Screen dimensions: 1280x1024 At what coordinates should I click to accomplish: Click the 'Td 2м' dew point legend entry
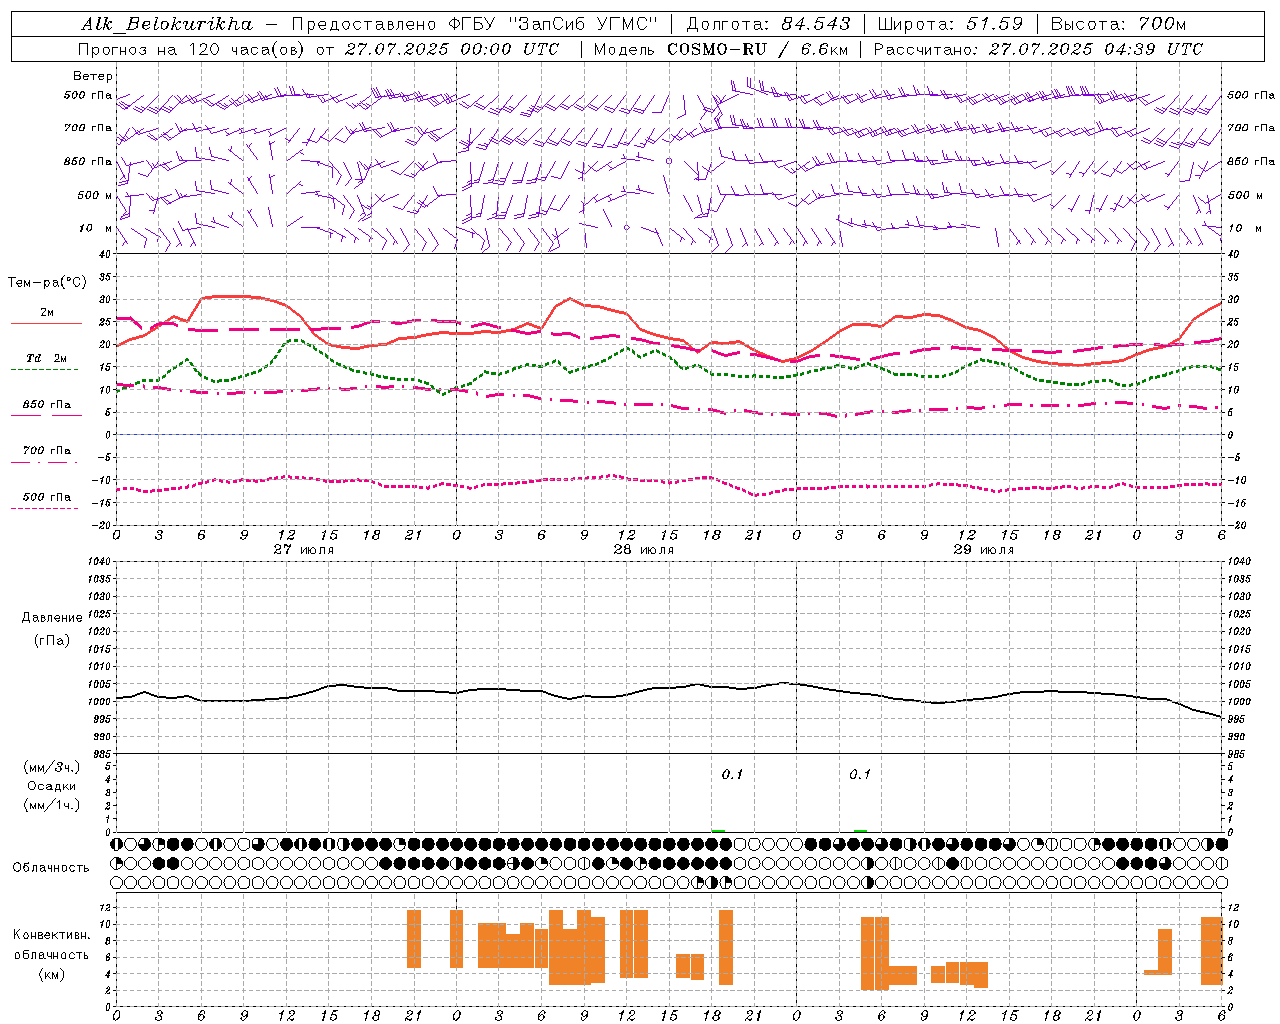[x=47, y=358]
